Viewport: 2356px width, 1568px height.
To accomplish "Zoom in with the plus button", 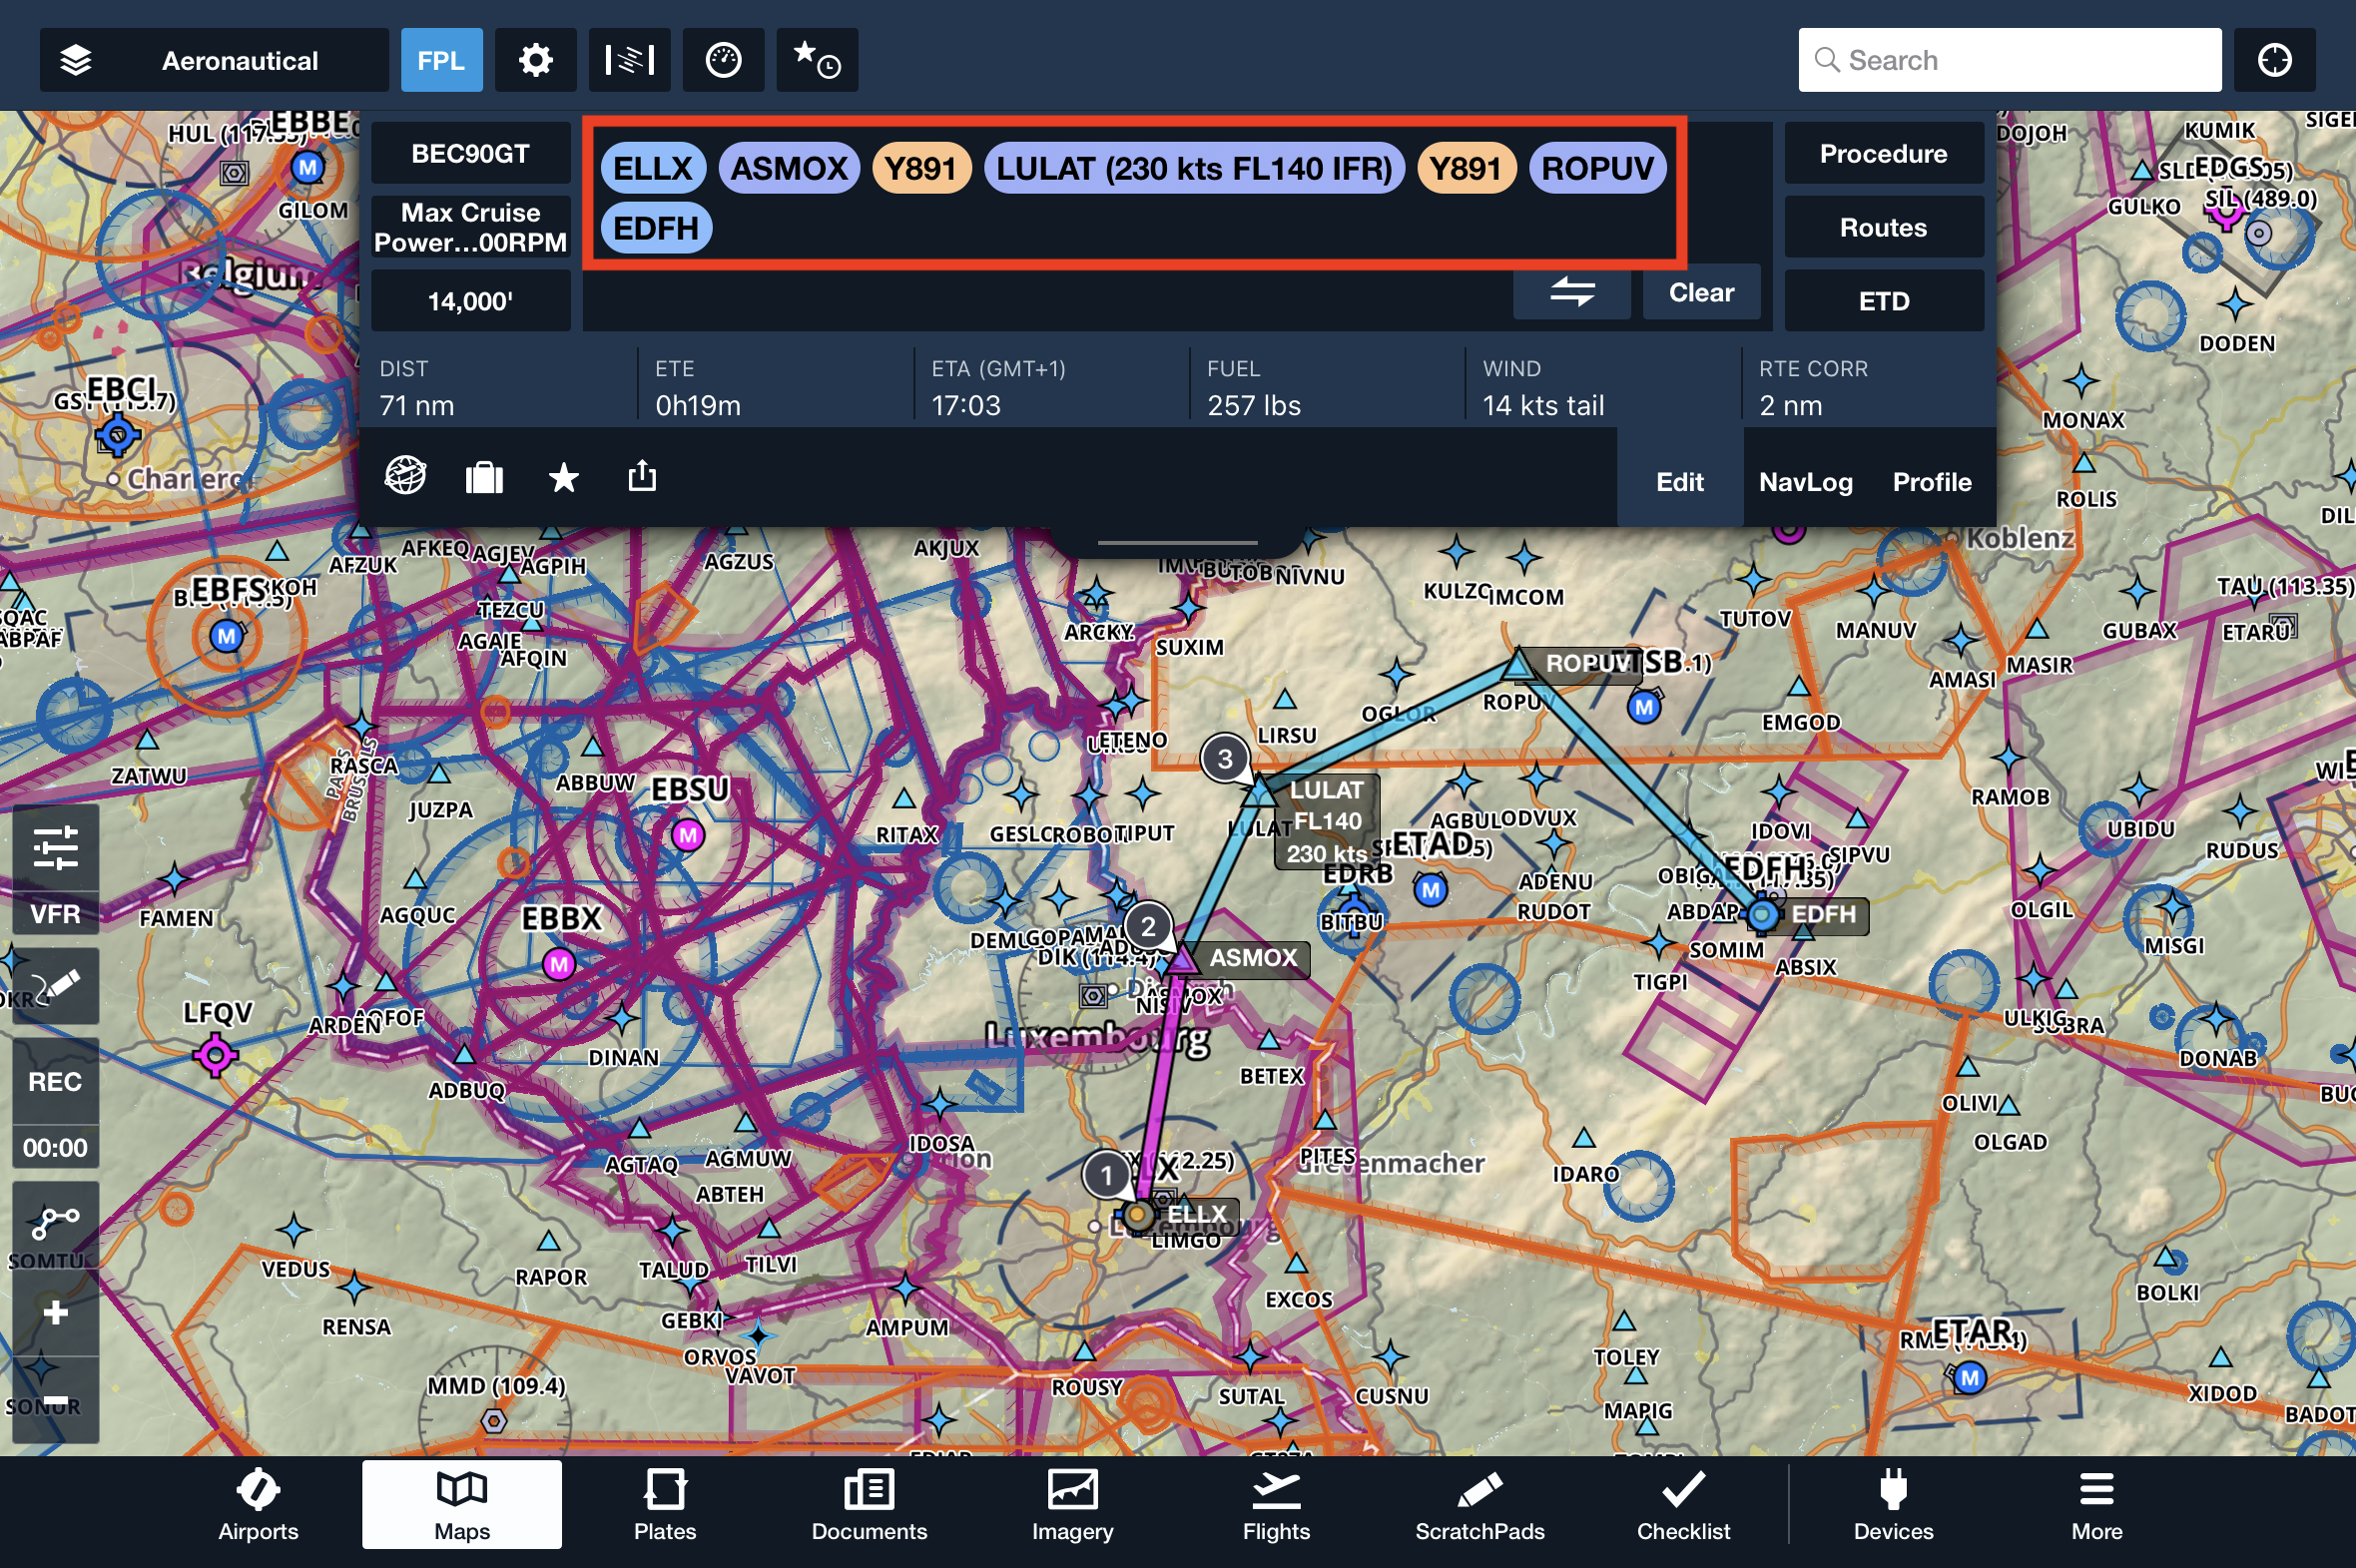I will 56,1312.
